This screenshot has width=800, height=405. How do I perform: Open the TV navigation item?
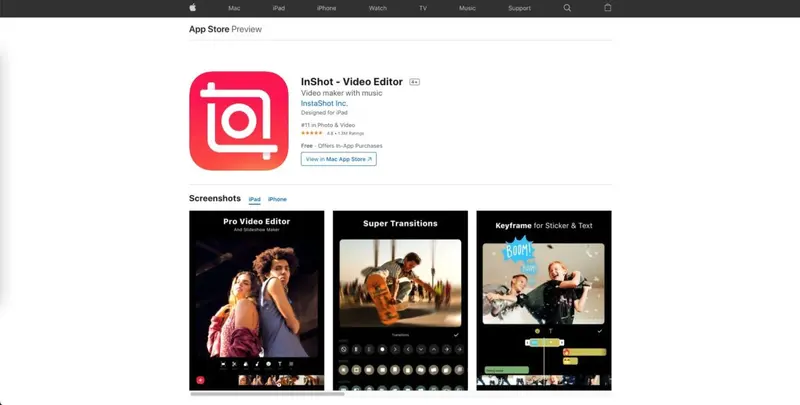(x=423, y=8)
